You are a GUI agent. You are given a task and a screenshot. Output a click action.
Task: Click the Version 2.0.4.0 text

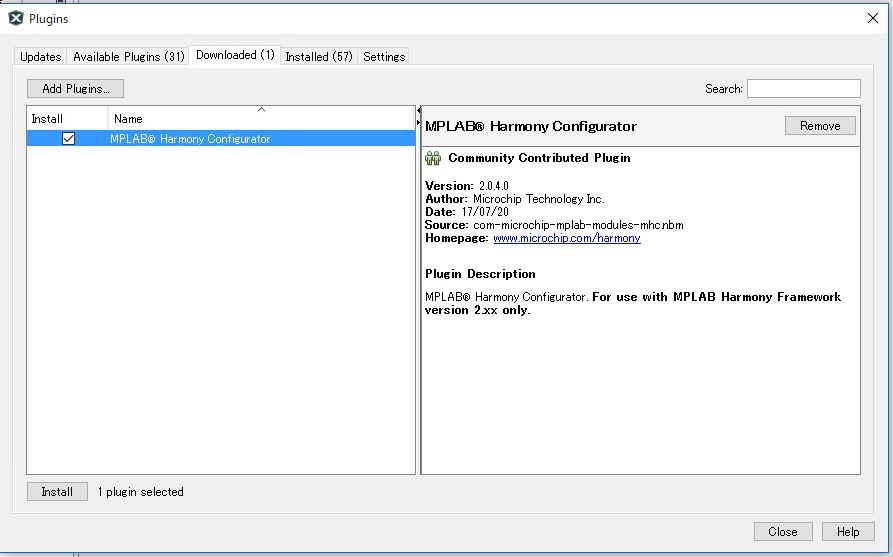coord(467,186)
